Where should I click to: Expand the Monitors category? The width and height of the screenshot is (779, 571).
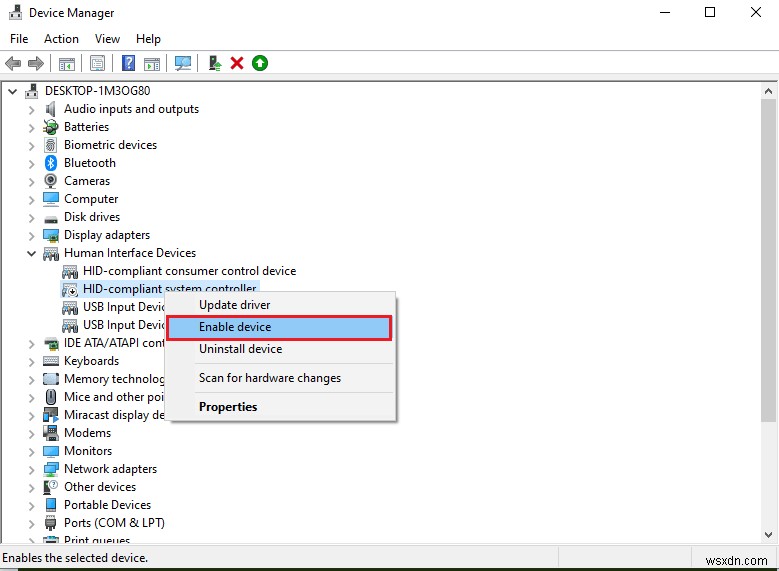coord(31,452)
